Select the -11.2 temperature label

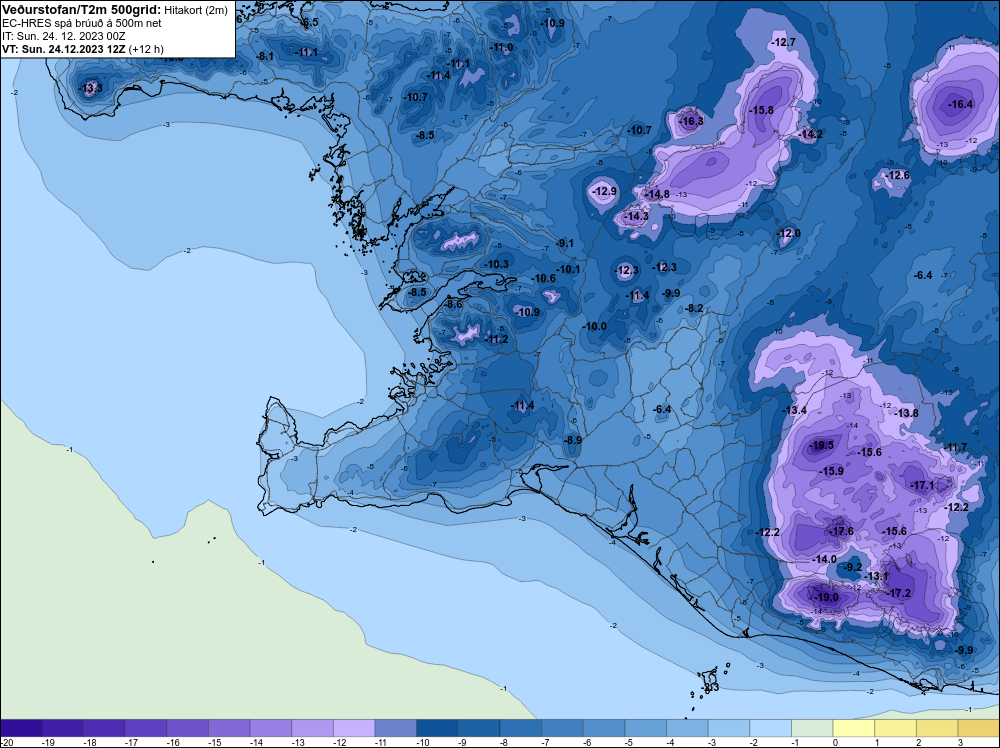496,339
